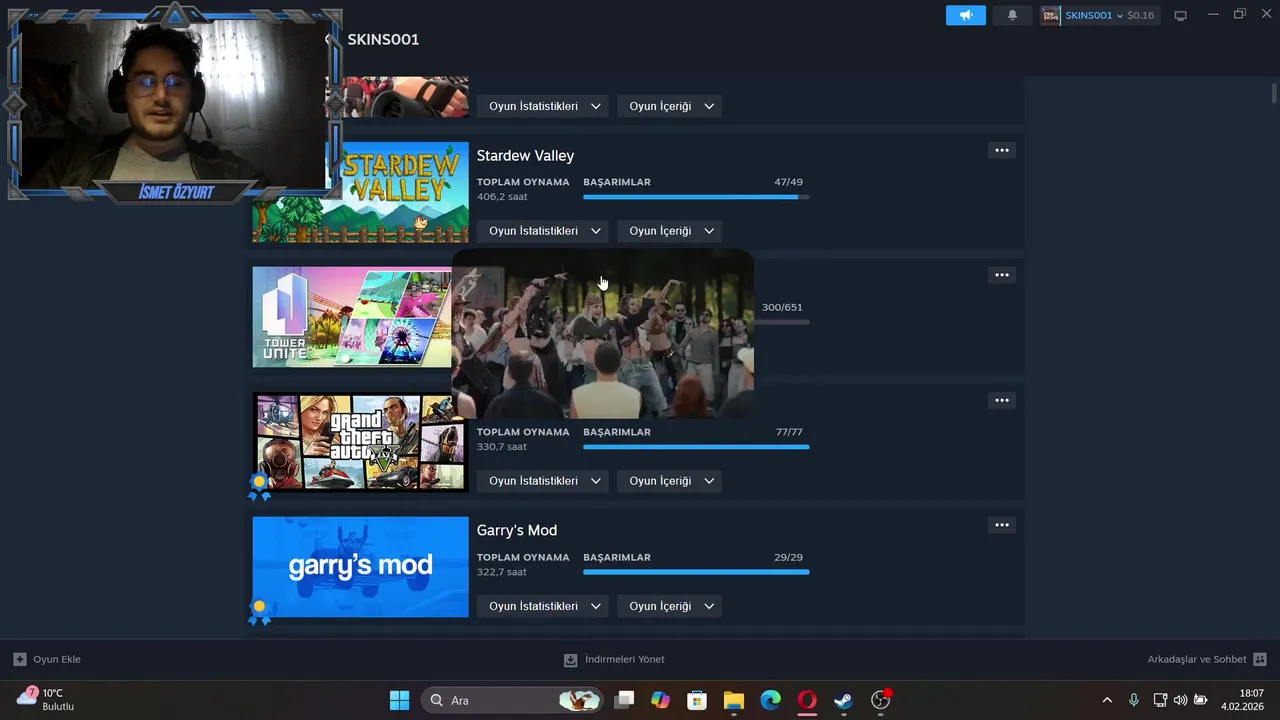The width and height of the screenshot is (1280, 720).
Task: Expand Oyun İçeriği for Grand Theft Auto V
Action: [669, 481]
